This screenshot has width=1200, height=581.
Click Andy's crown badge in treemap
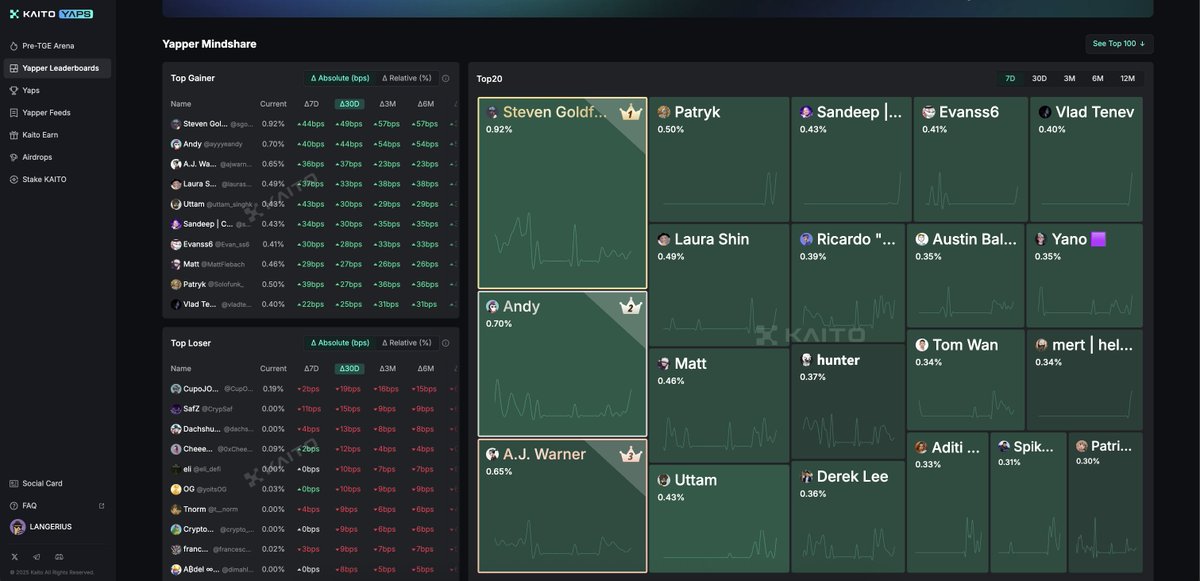[630, 307]
